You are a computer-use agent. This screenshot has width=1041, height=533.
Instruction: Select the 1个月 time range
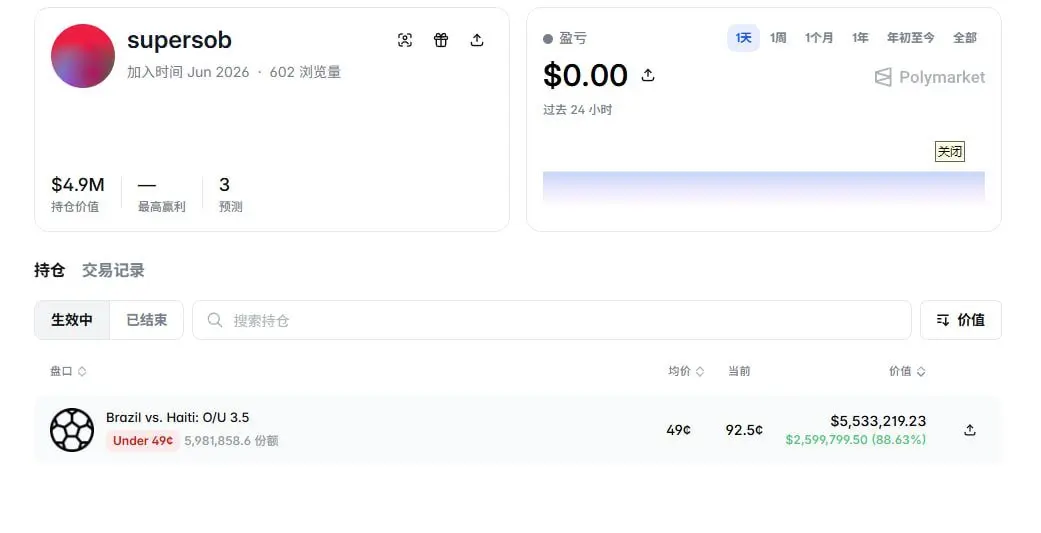819,38
